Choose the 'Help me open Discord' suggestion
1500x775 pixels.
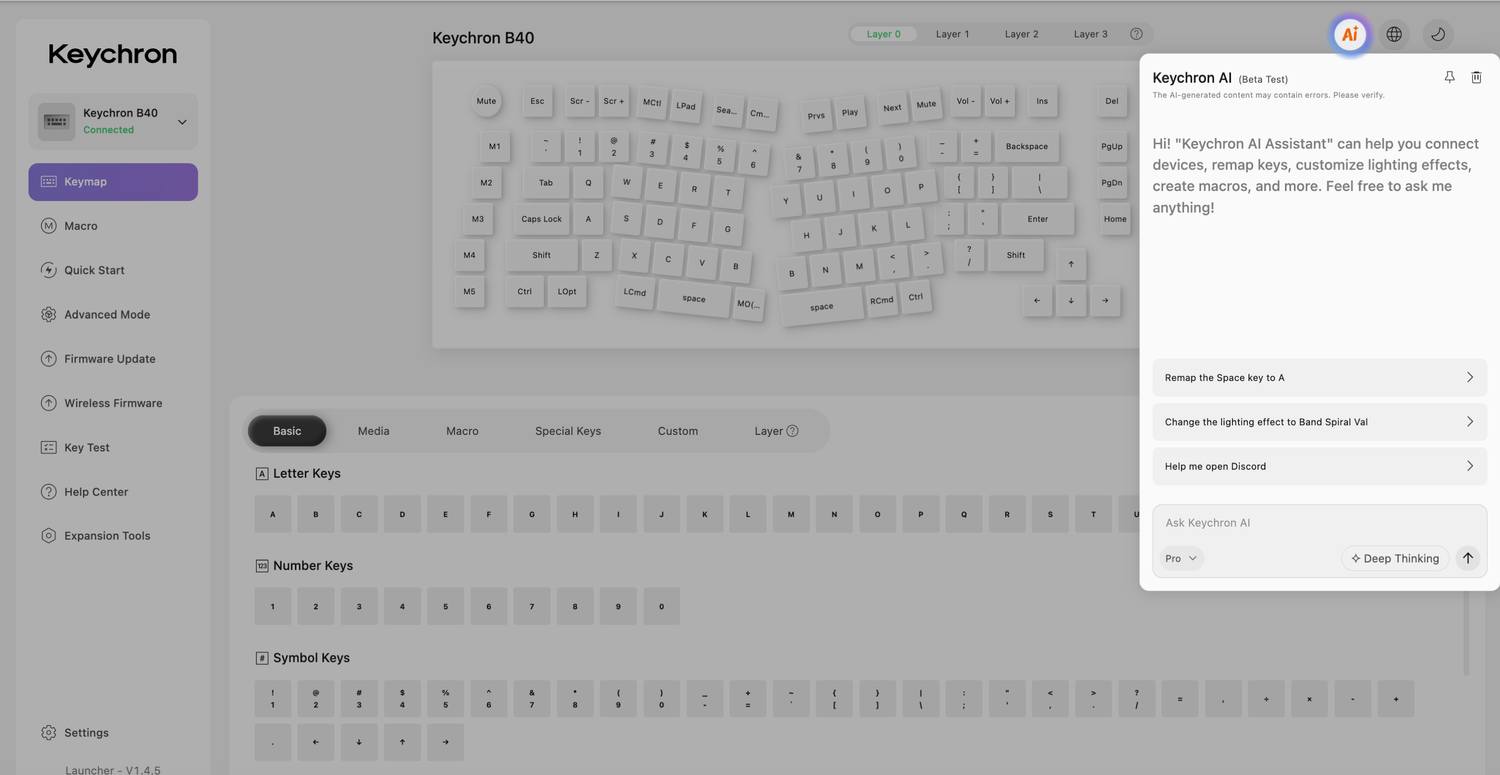pyautogui.click(x=1319, y=466)
